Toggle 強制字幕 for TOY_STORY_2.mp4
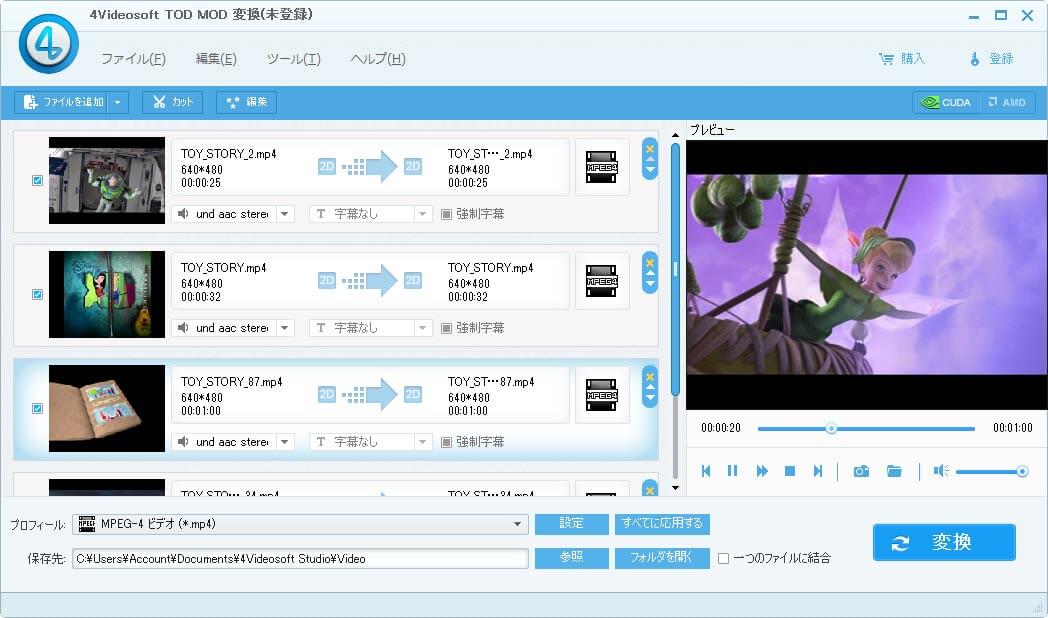Screen dimensions: 1048x618 point(446,214)
